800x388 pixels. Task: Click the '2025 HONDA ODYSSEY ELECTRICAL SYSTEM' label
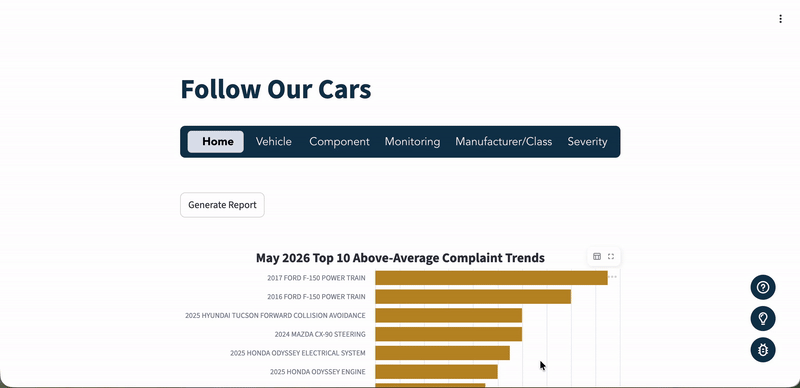click(x=298, y=353)
